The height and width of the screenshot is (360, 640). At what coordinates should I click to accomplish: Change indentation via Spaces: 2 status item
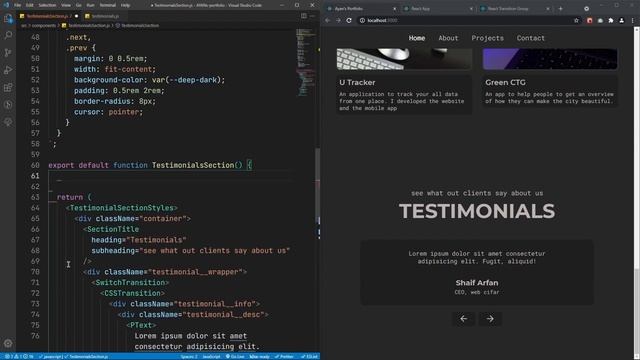click(189, 357)
